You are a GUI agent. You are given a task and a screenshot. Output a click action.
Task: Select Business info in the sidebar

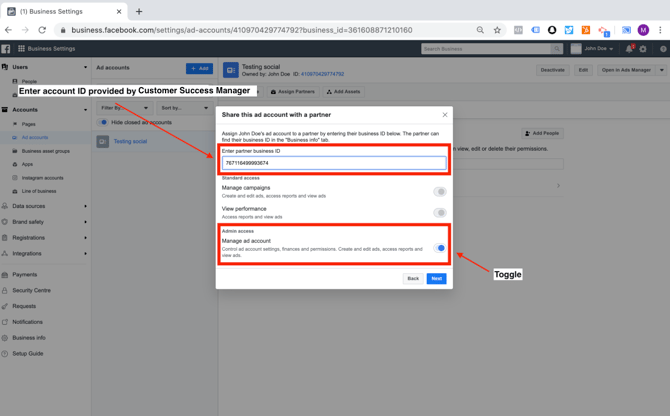tap(29, 338)
